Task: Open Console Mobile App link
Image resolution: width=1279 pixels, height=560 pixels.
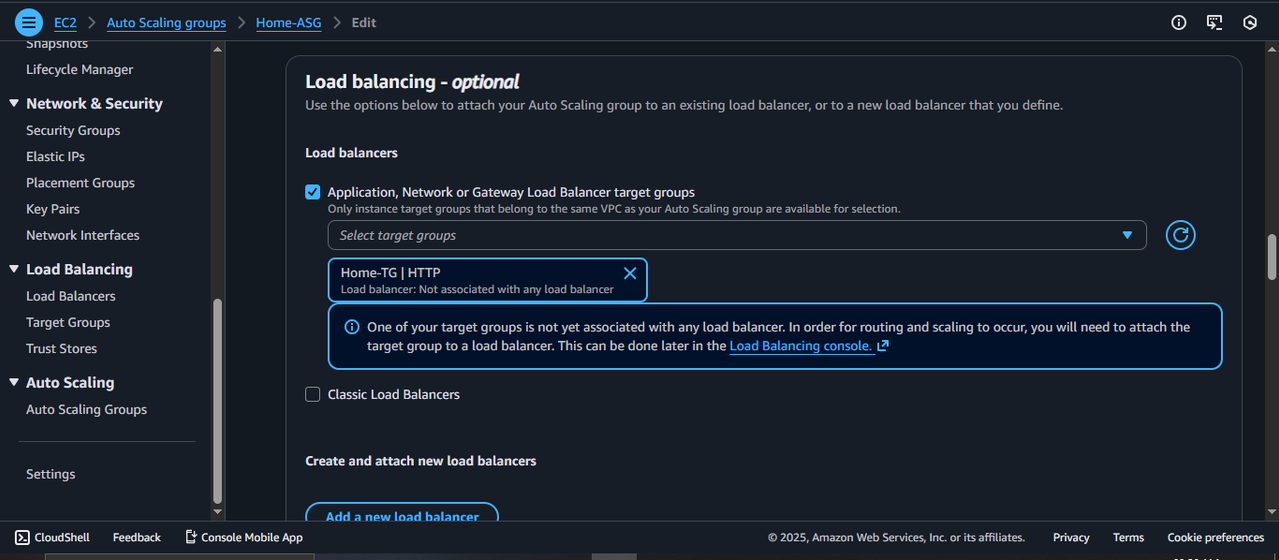Action: coord(244,537)
